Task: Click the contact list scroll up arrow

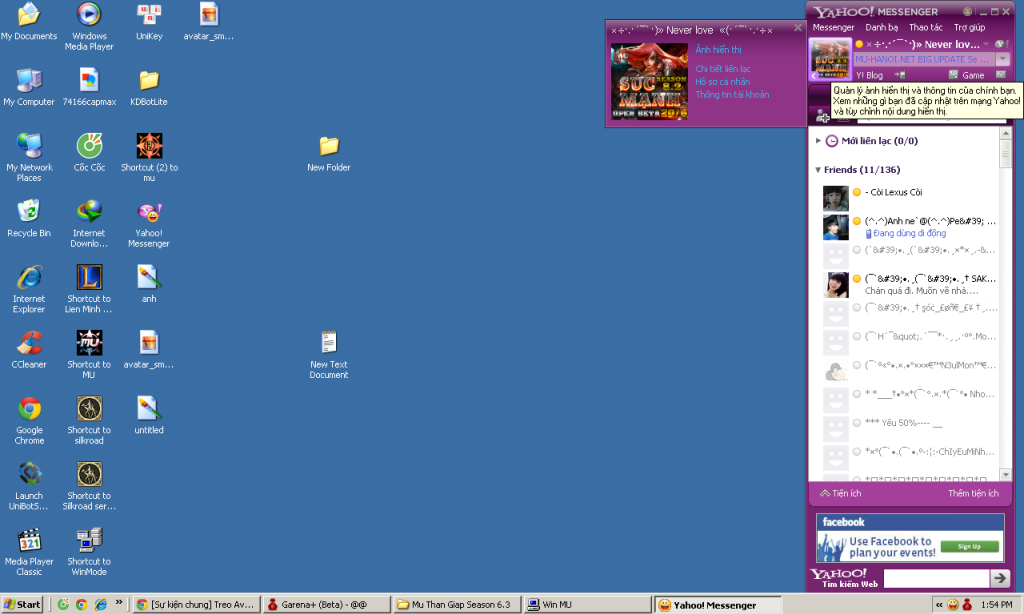Action: [x=1006, y=133]
